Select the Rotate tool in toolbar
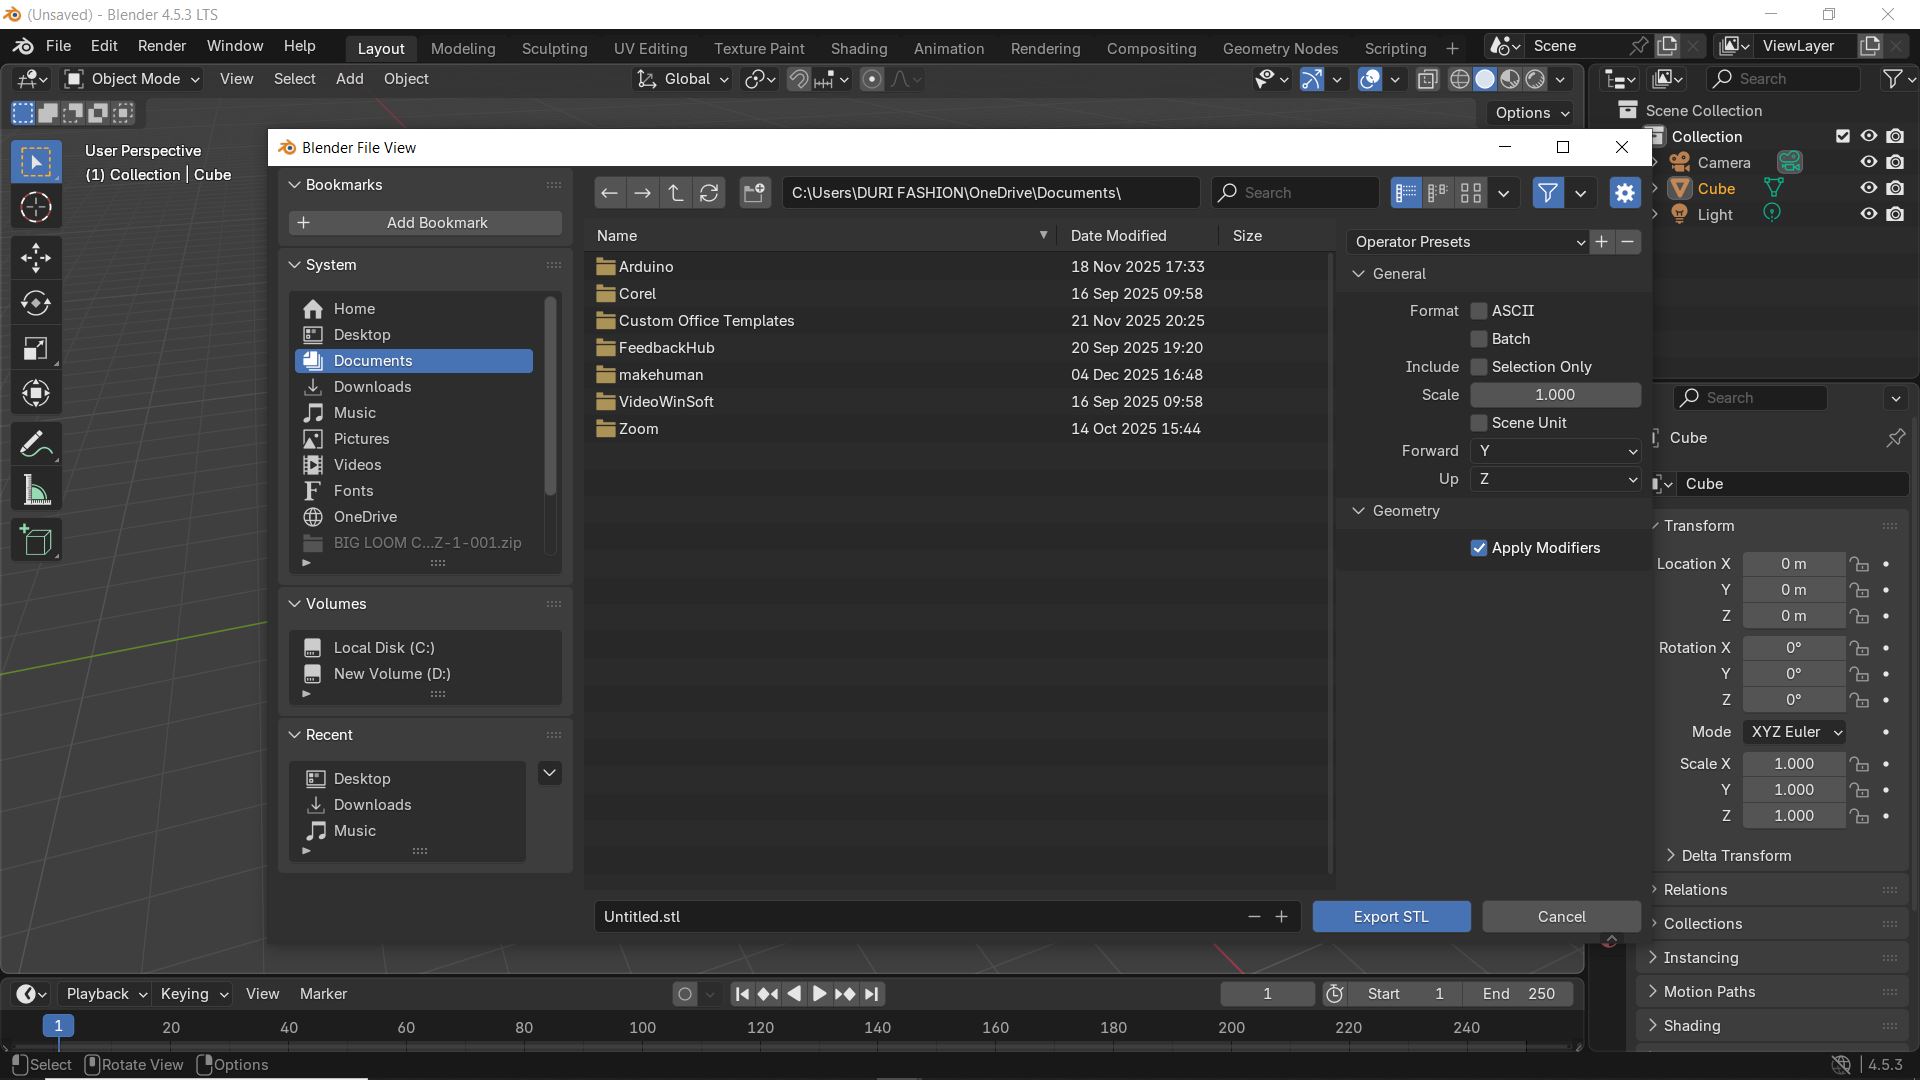The image size is (1920, 1080). click(x=36, y=303)
